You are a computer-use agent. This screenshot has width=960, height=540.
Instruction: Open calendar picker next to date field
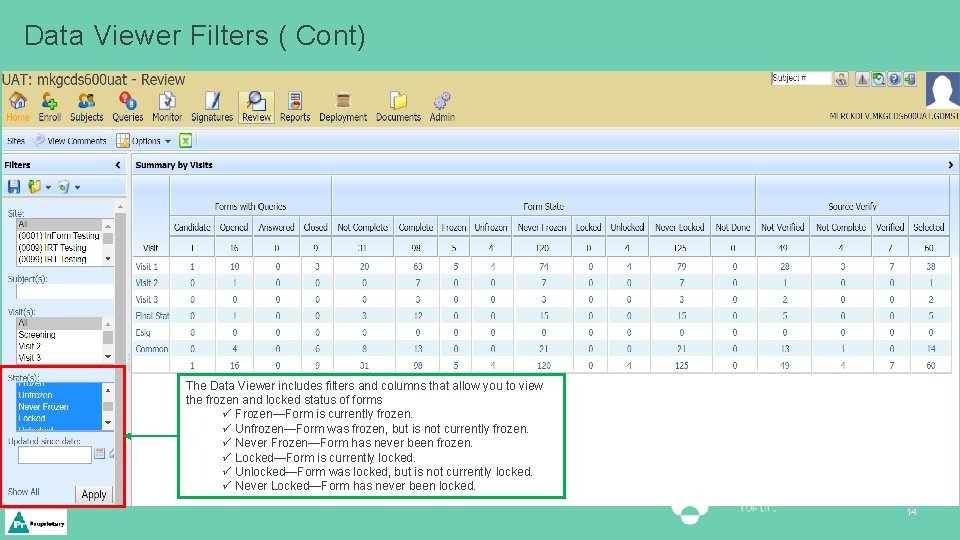pos(99,454)
